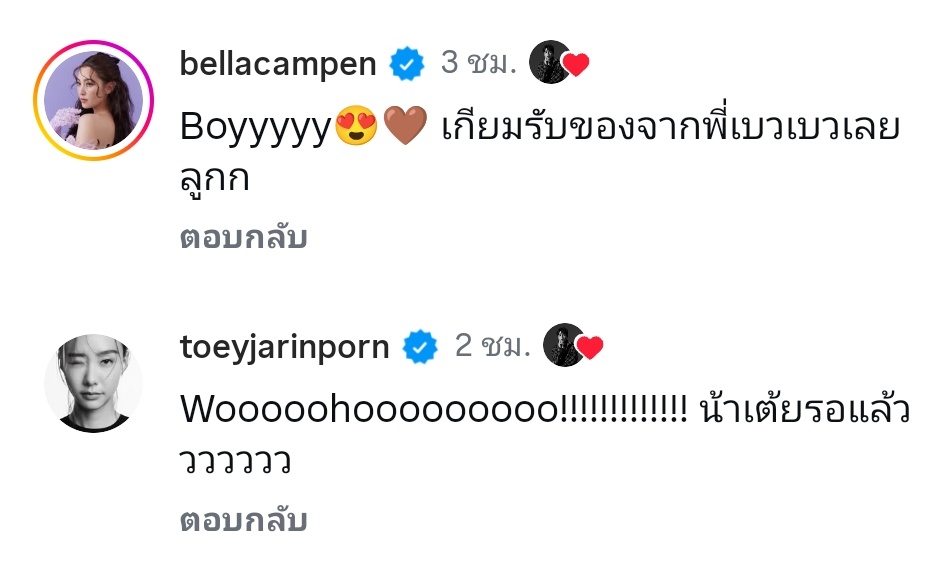Open the toeyjarinporn username link
The height and width of the screenshot is (568, 929).
(x=284, y=347)
